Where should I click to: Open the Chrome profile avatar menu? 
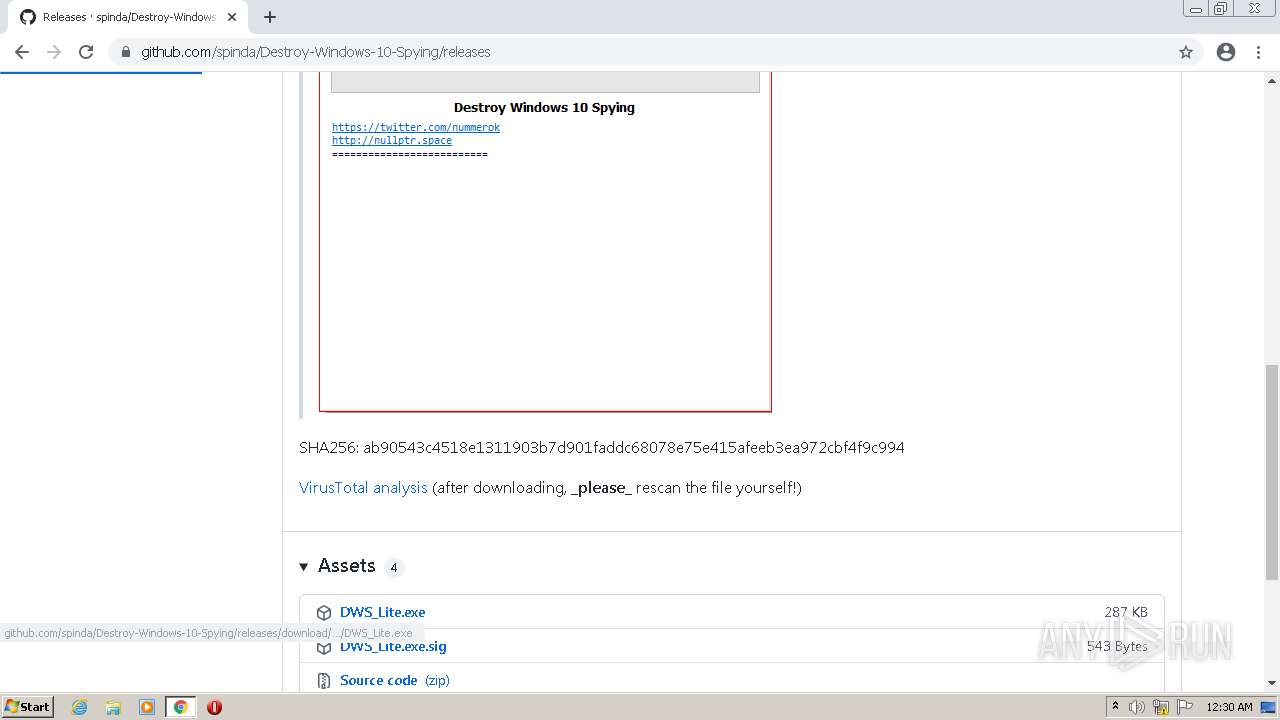pos(1226,52)
